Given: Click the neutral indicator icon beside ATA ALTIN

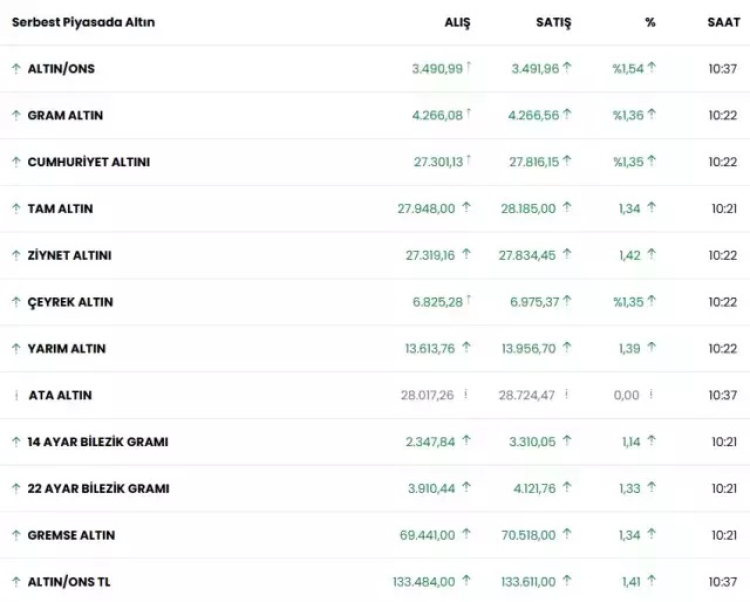Looking at the screenshot, I should pos(17,395).
